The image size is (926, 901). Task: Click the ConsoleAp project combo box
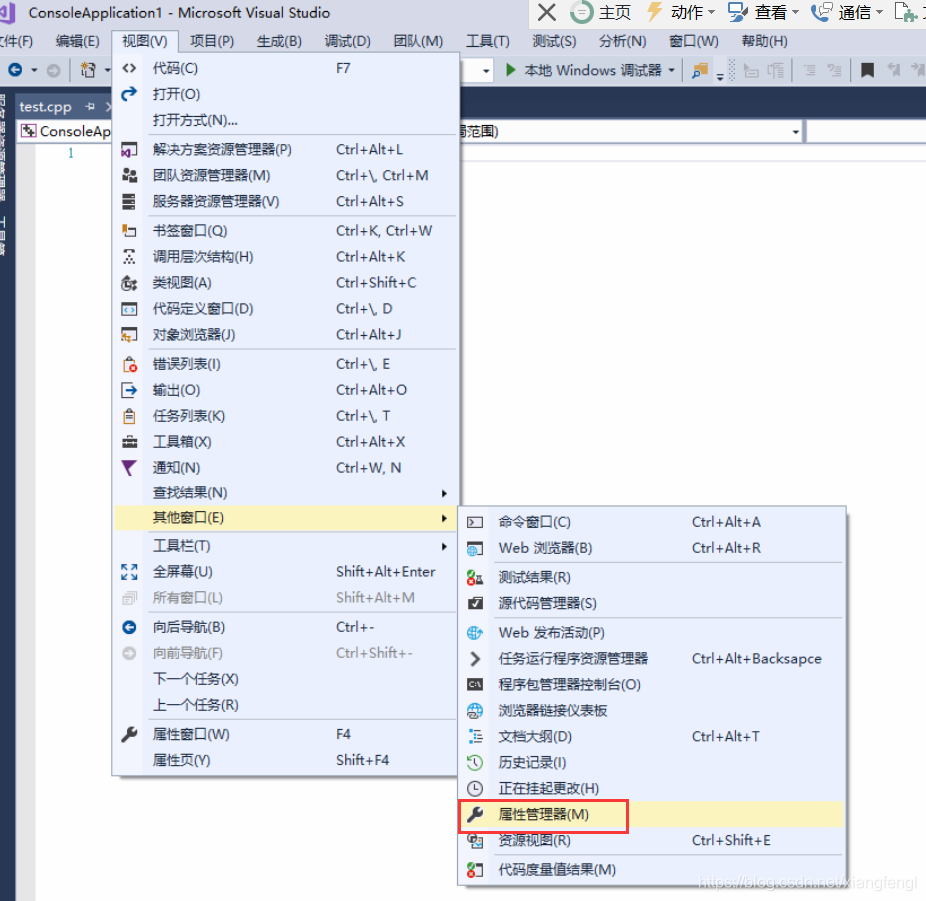click(x=65, y=131)
